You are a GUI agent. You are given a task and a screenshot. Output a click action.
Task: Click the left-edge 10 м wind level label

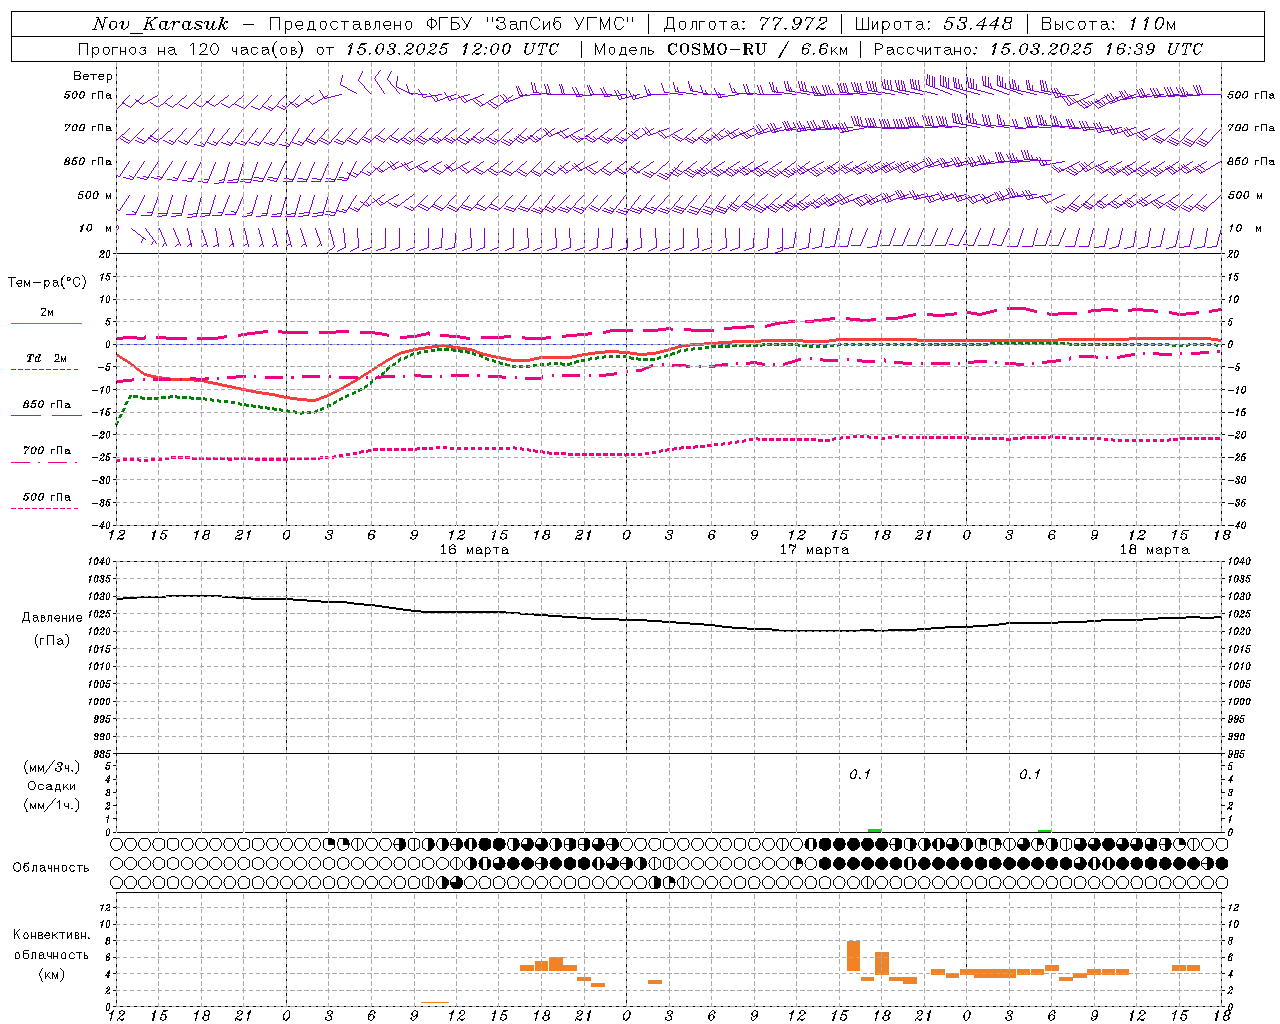point(95,228)
